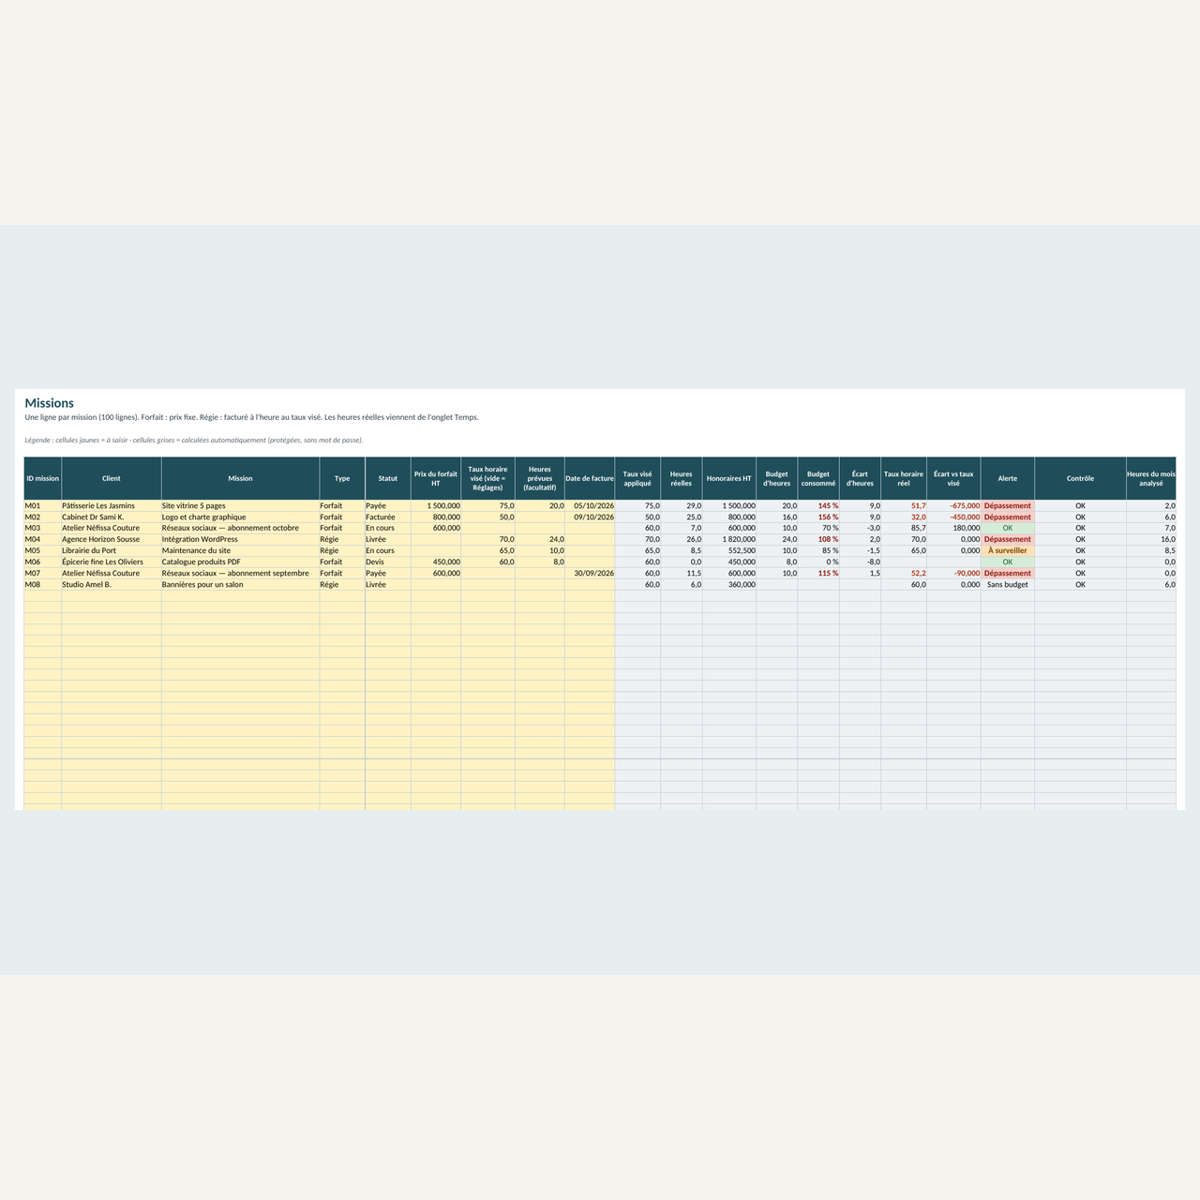Click the '1 820,000' honoraires cell
The height and width of the screenshot is (1200, 1200).
pos(729,539)
